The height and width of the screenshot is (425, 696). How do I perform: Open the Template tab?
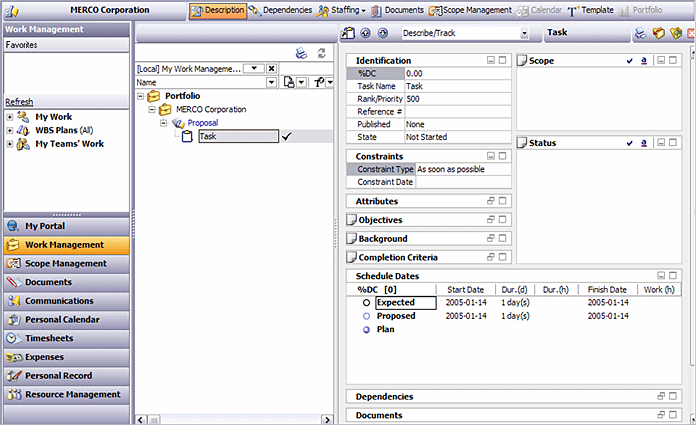pos(590,10)
